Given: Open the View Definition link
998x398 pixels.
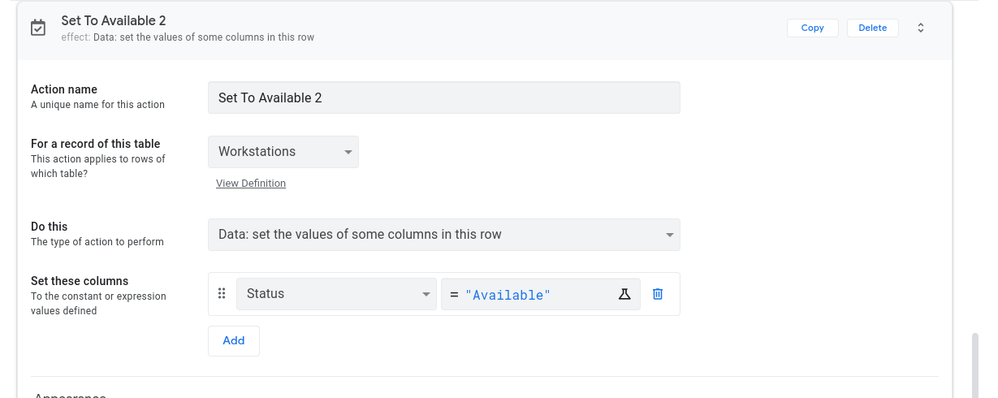Looking at the screenshot, I should [251, 183].
